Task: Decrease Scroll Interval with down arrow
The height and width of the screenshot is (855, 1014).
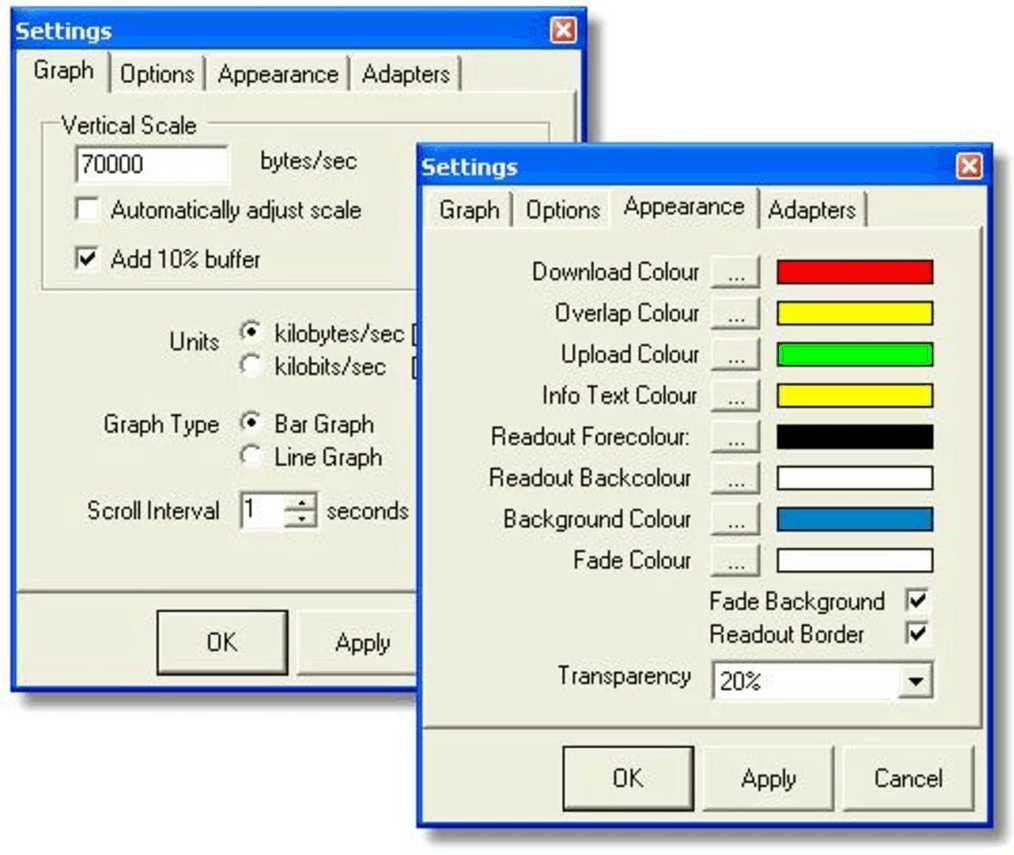Action: (301, 519)
